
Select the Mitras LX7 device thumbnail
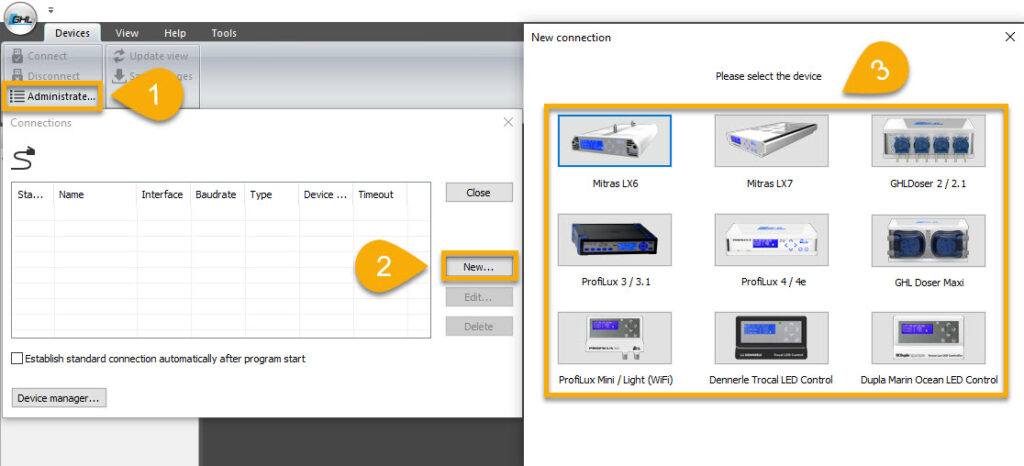tap(771, 140)
